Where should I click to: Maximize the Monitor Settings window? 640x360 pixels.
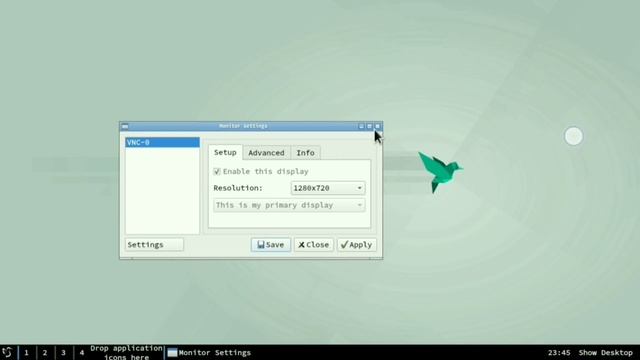pos(369,126)
